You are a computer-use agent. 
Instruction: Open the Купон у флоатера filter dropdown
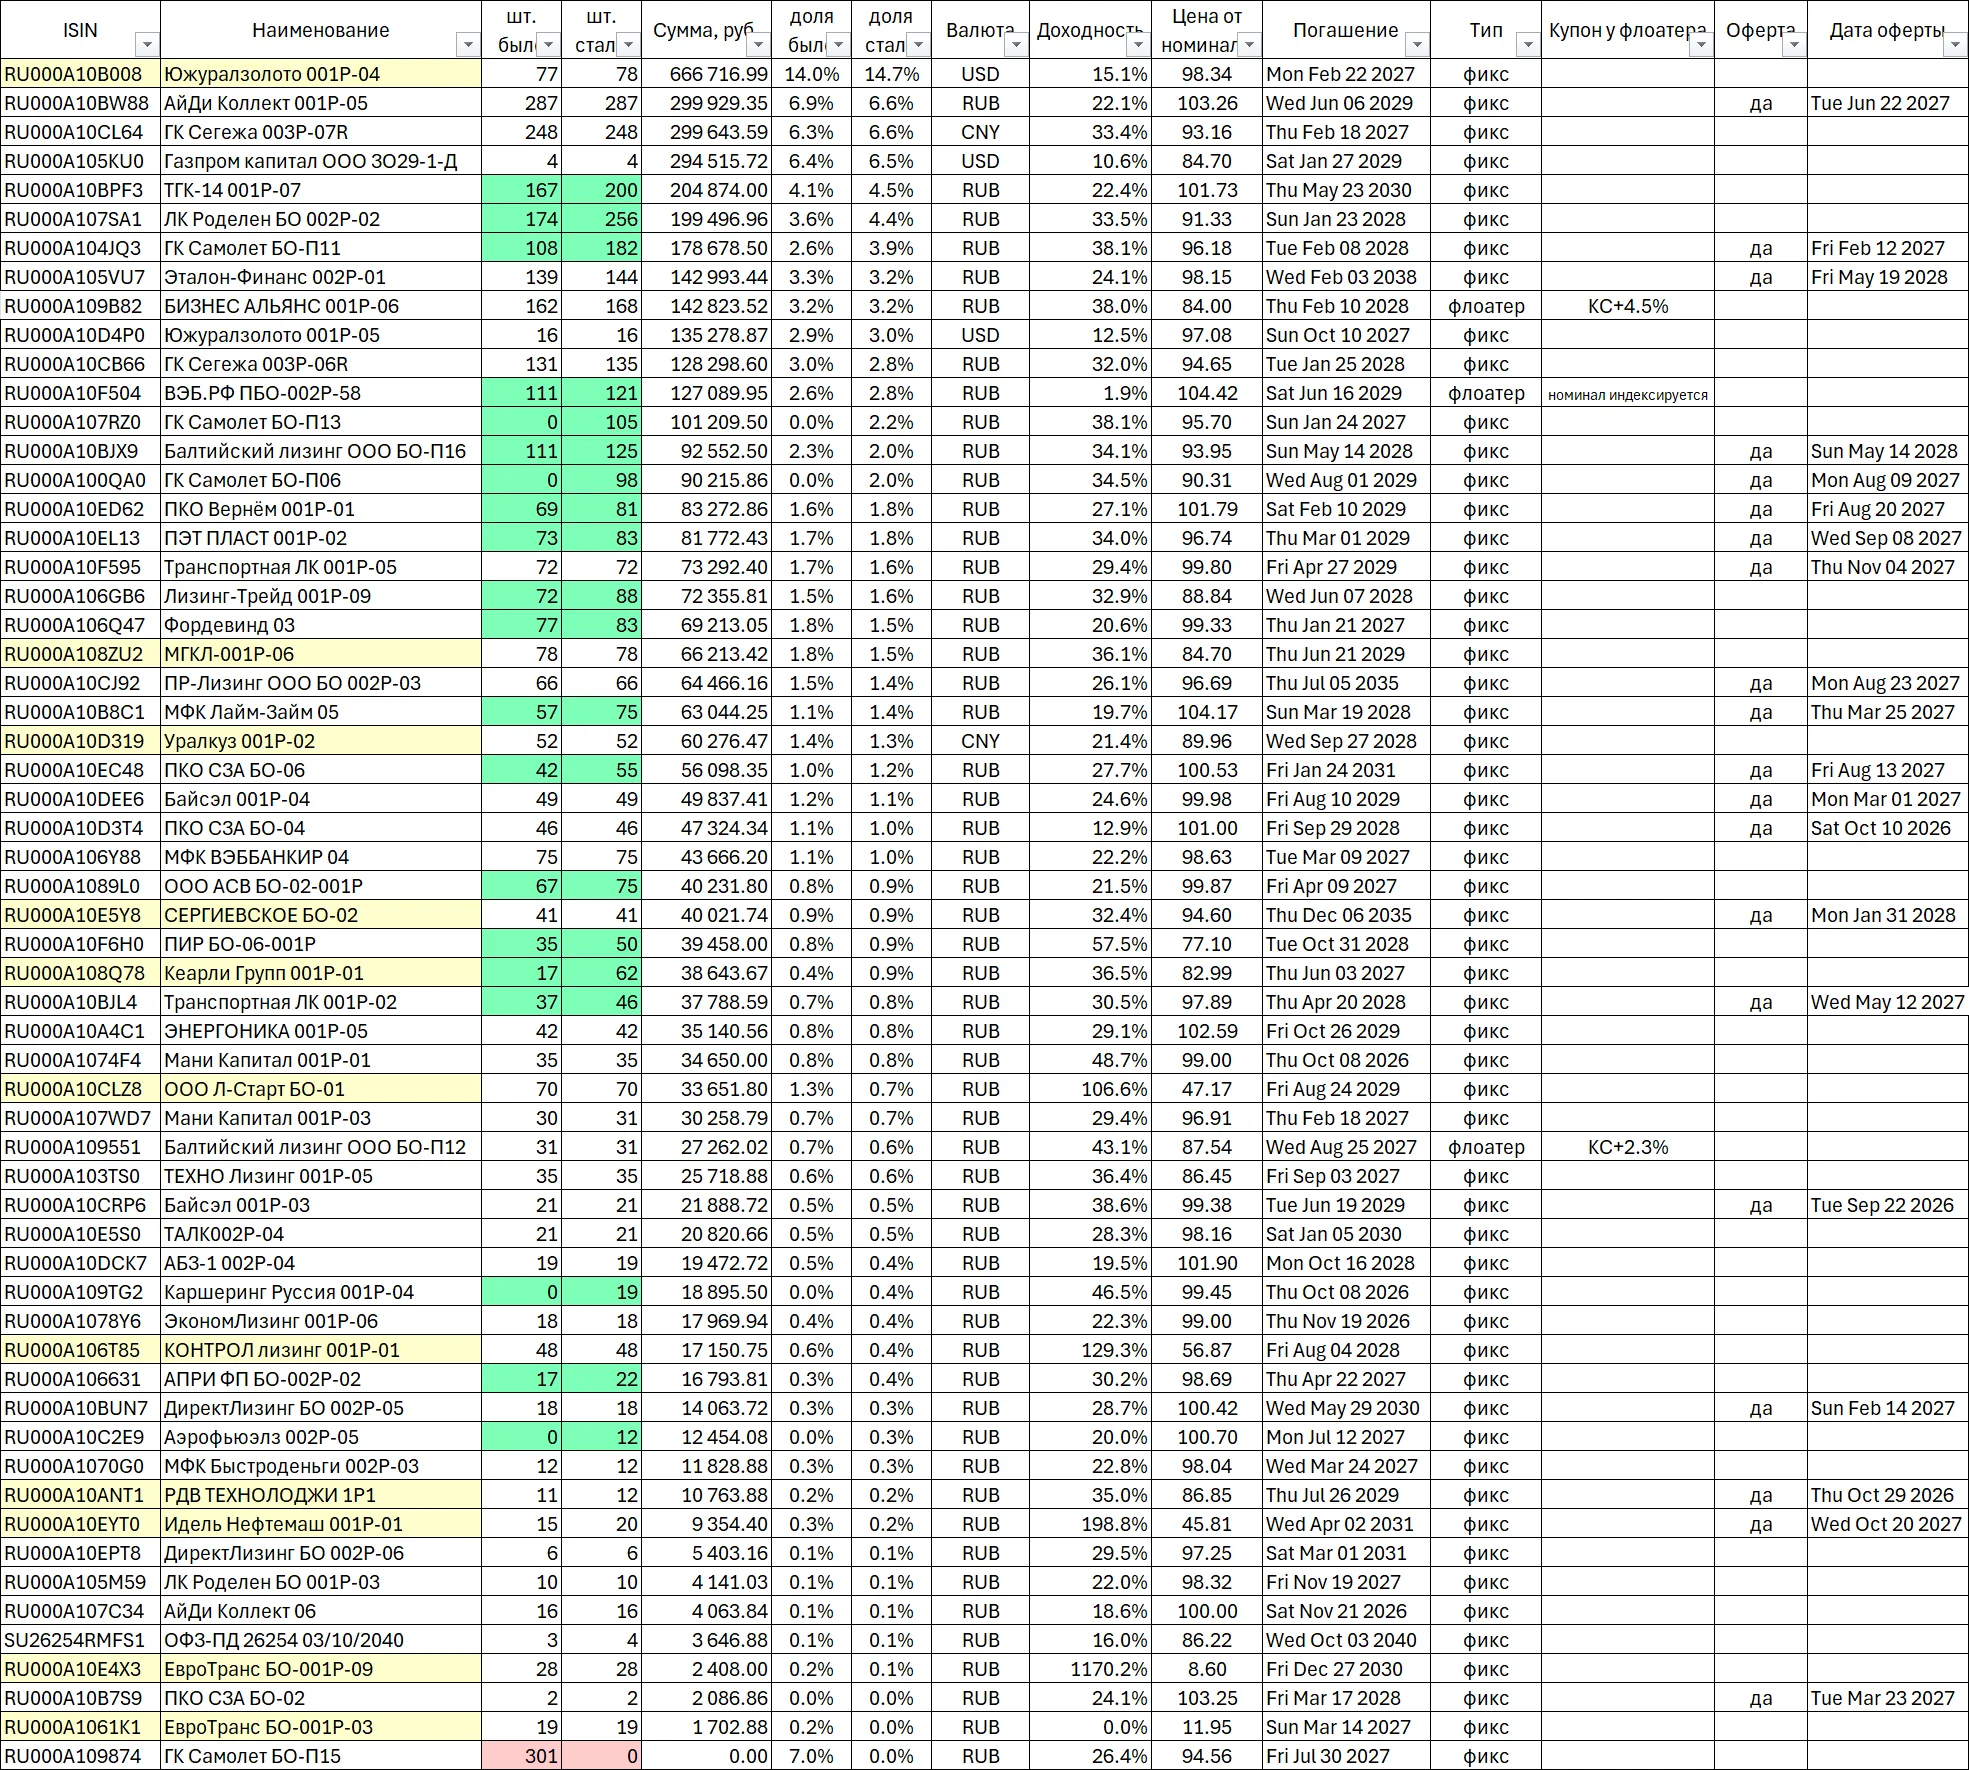[x=1701, y=45]
